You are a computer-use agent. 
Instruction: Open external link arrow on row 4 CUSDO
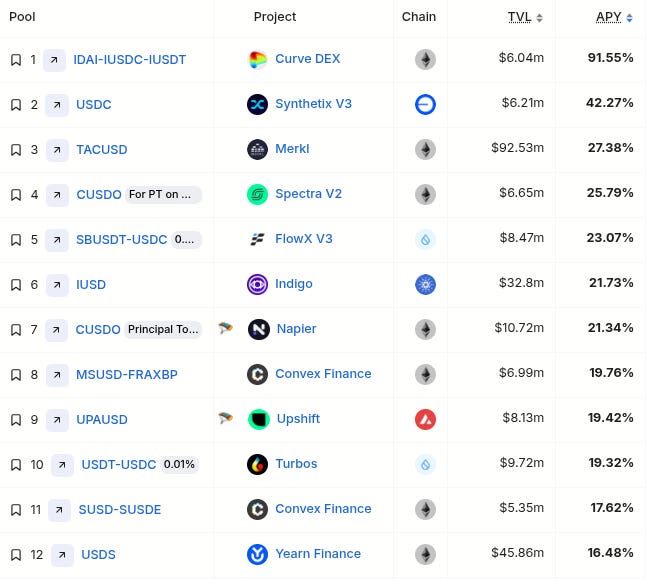(57, 195)
